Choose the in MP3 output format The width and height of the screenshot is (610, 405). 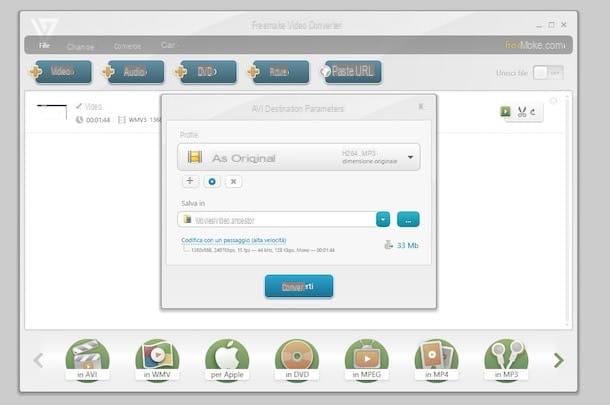pyautogui.click(x=506, y=360)
